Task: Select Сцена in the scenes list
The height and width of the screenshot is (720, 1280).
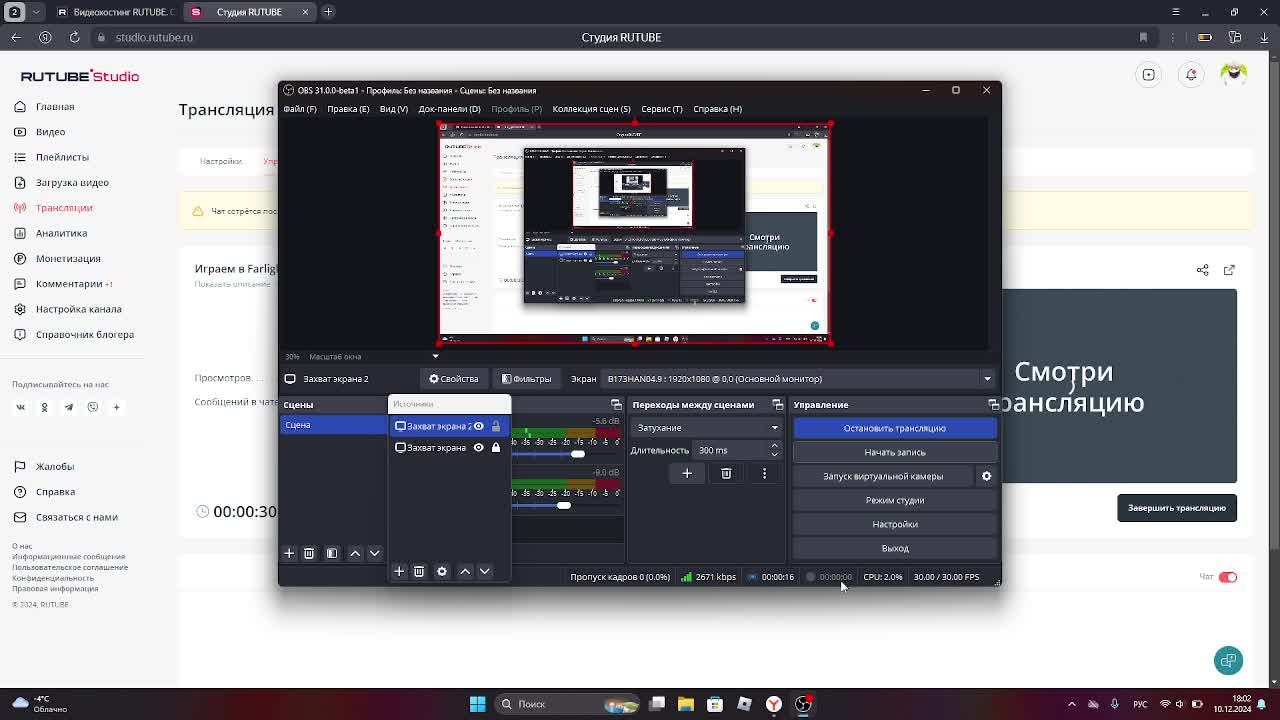Action: click(333, 425)
